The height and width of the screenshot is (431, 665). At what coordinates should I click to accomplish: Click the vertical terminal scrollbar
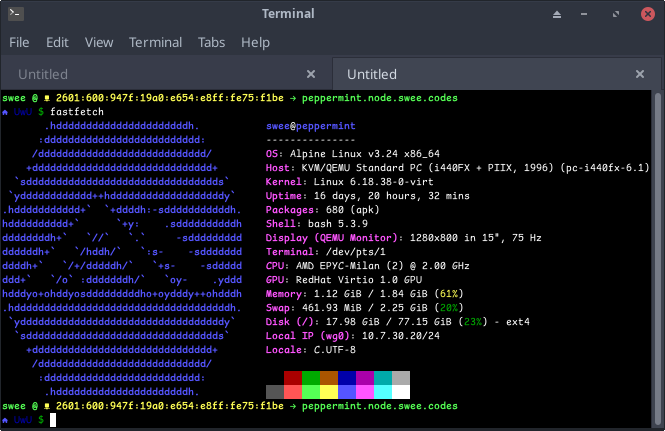click(658, 259)
